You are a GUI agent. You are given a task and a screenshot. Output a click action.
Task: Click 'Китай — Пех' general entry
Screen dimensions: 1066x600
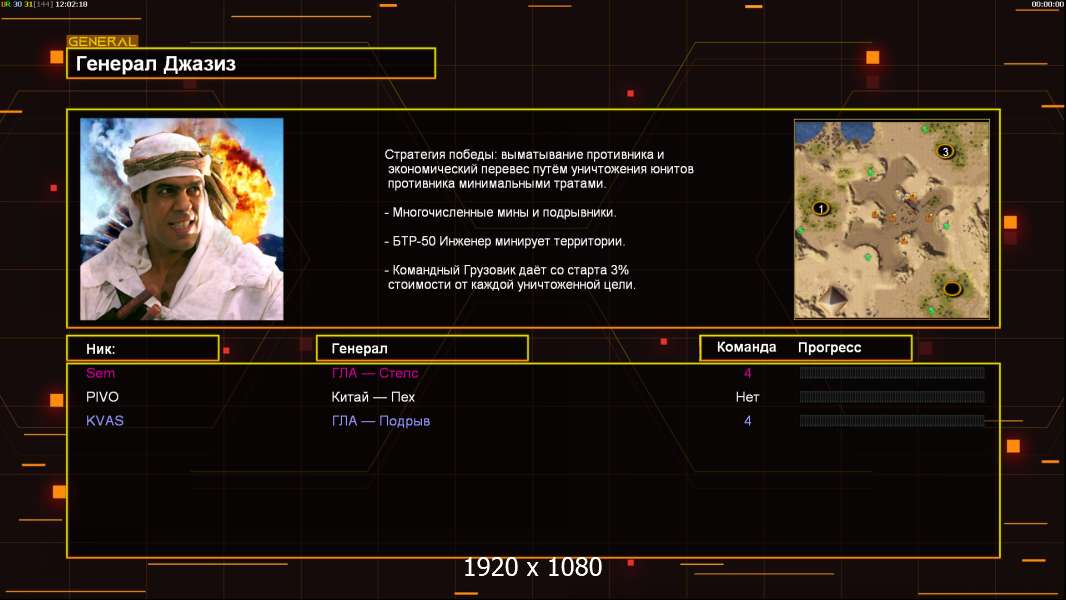click(373, 397)
